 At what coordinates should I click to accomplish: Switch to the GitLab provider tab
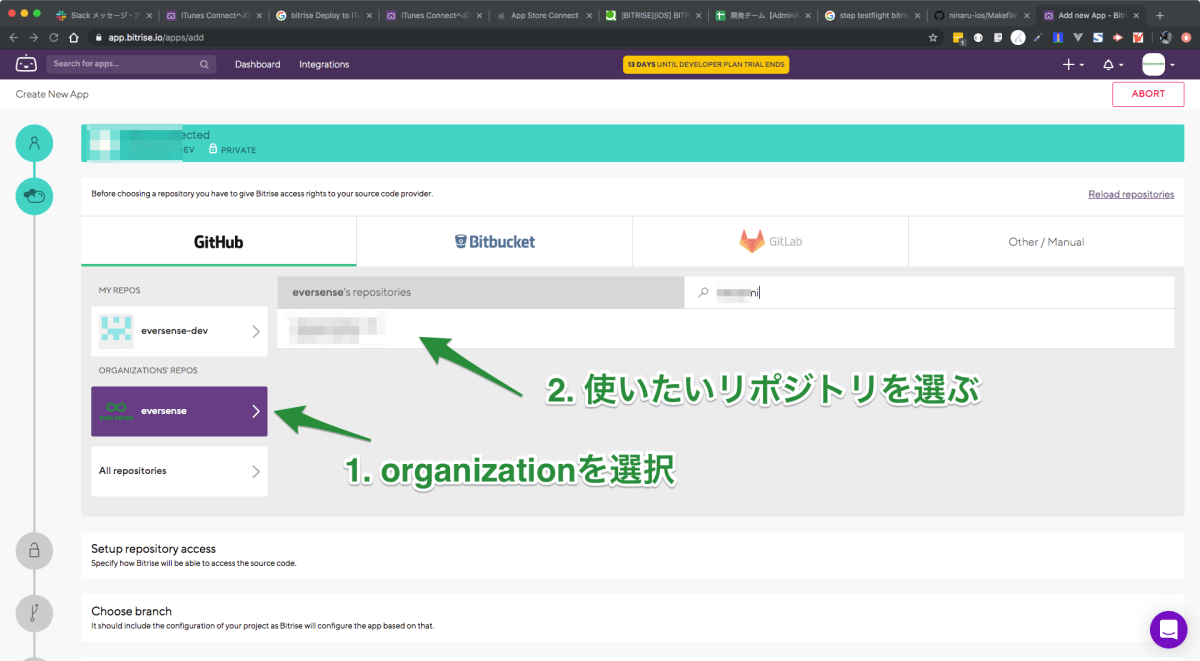tap(770, 242)
